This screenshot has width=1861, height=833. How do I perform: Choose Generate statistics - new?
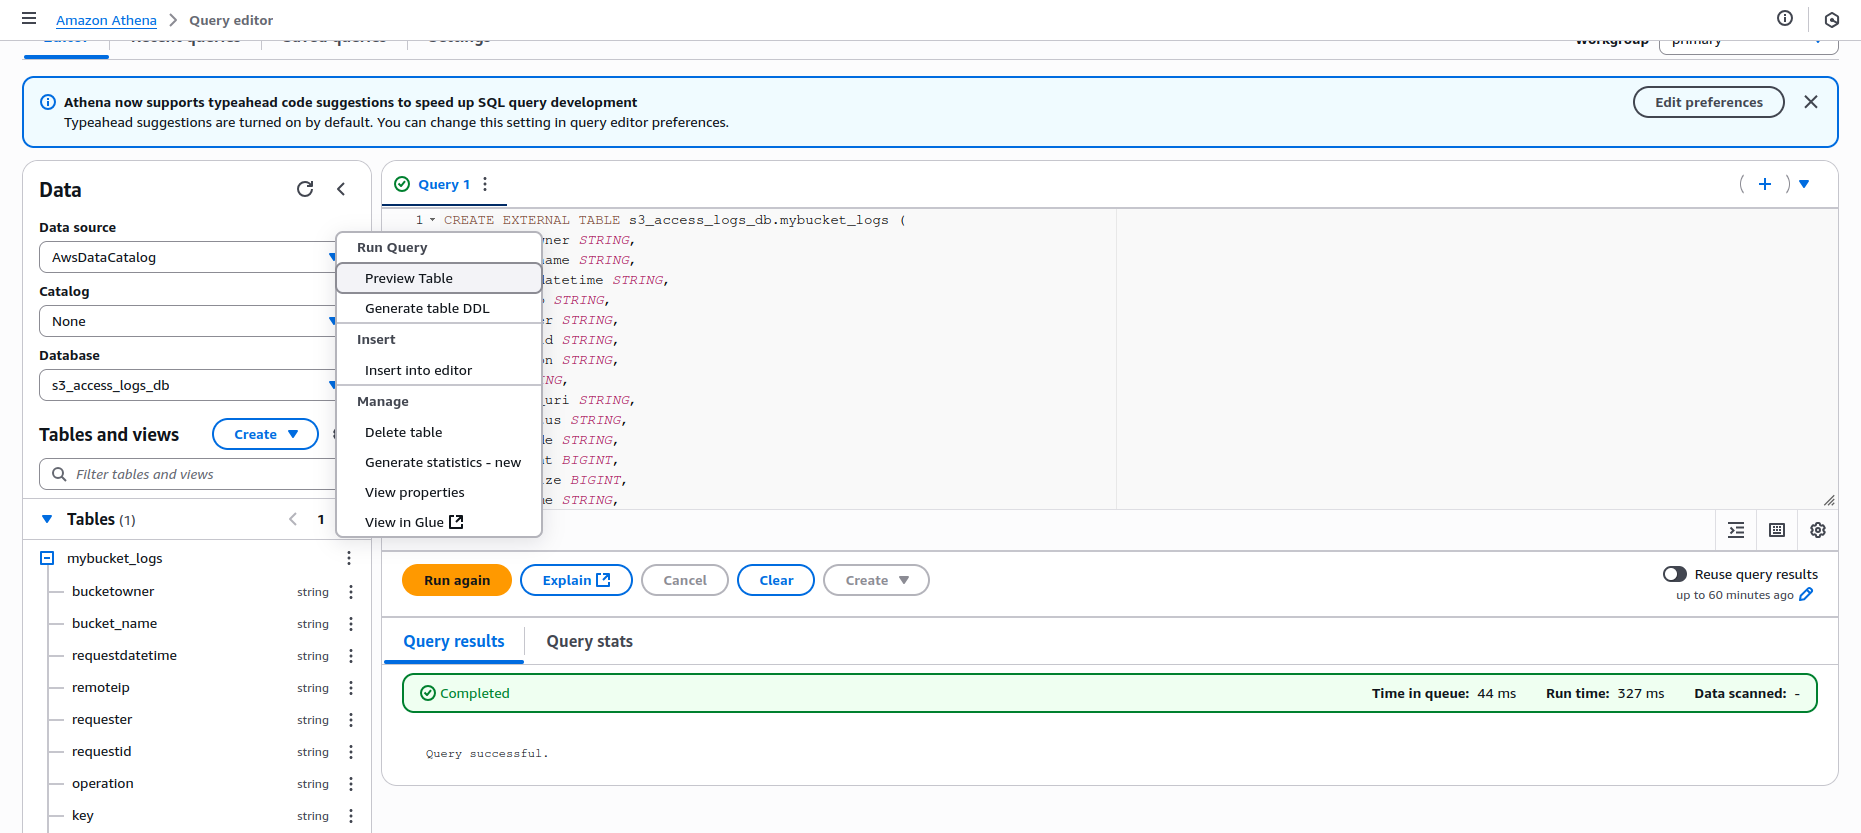[x=439, y=462]
